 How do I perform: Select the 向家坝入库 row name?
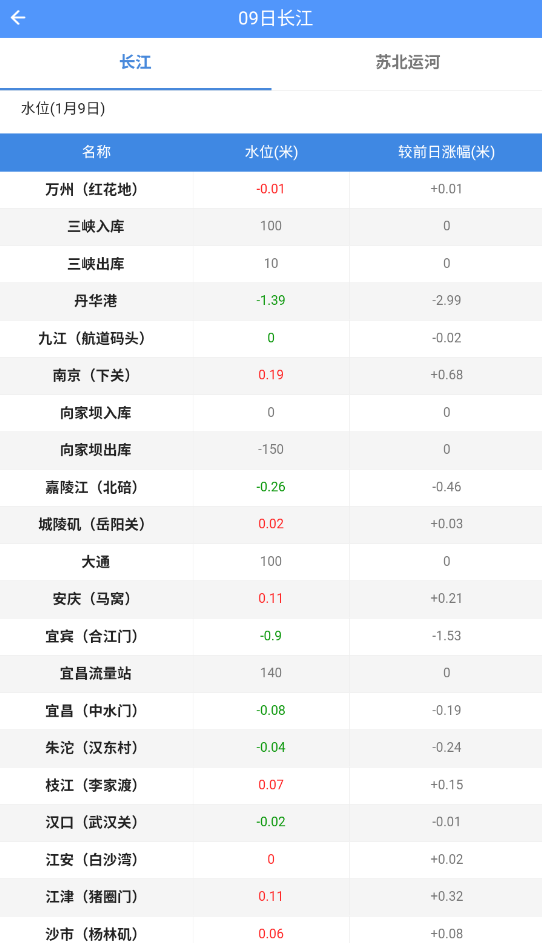[96, 413]
